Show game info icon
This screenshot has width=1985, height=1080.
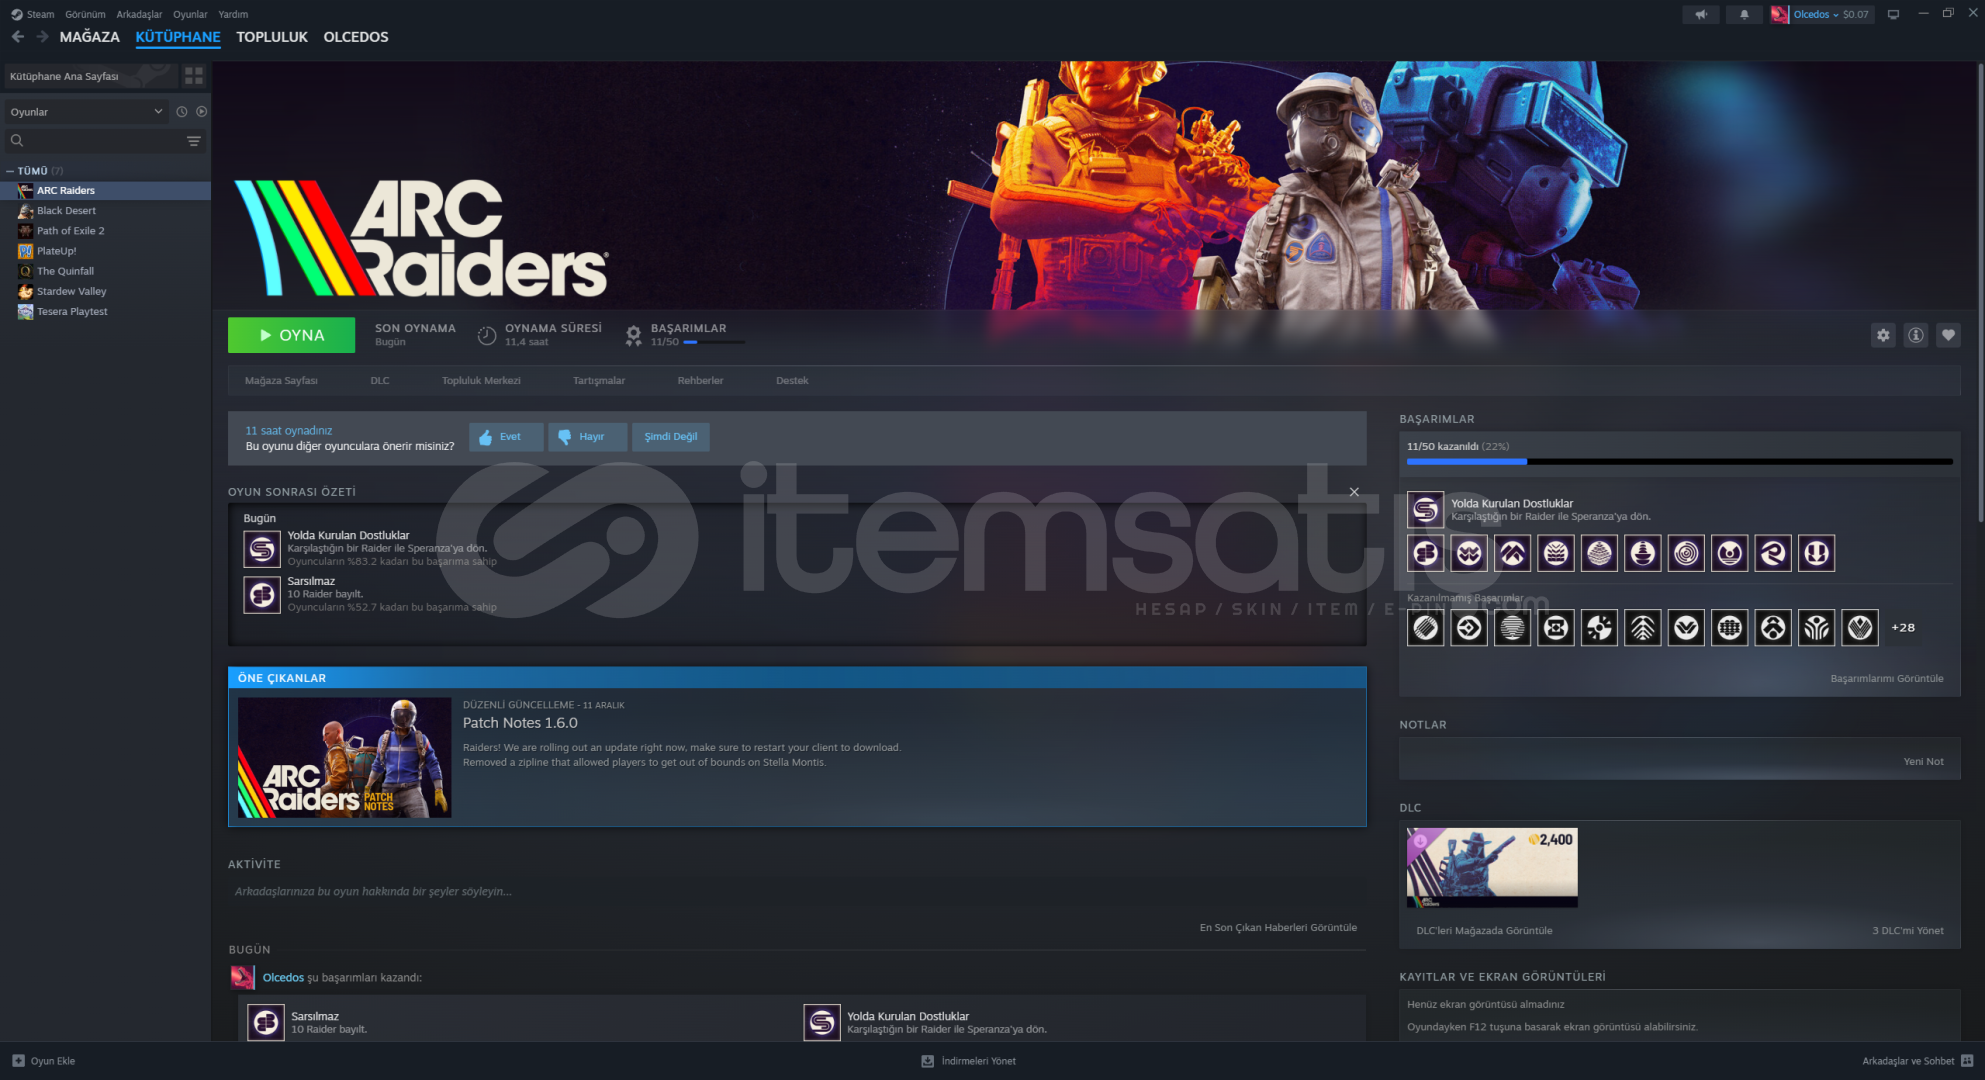coord(1915,335)
